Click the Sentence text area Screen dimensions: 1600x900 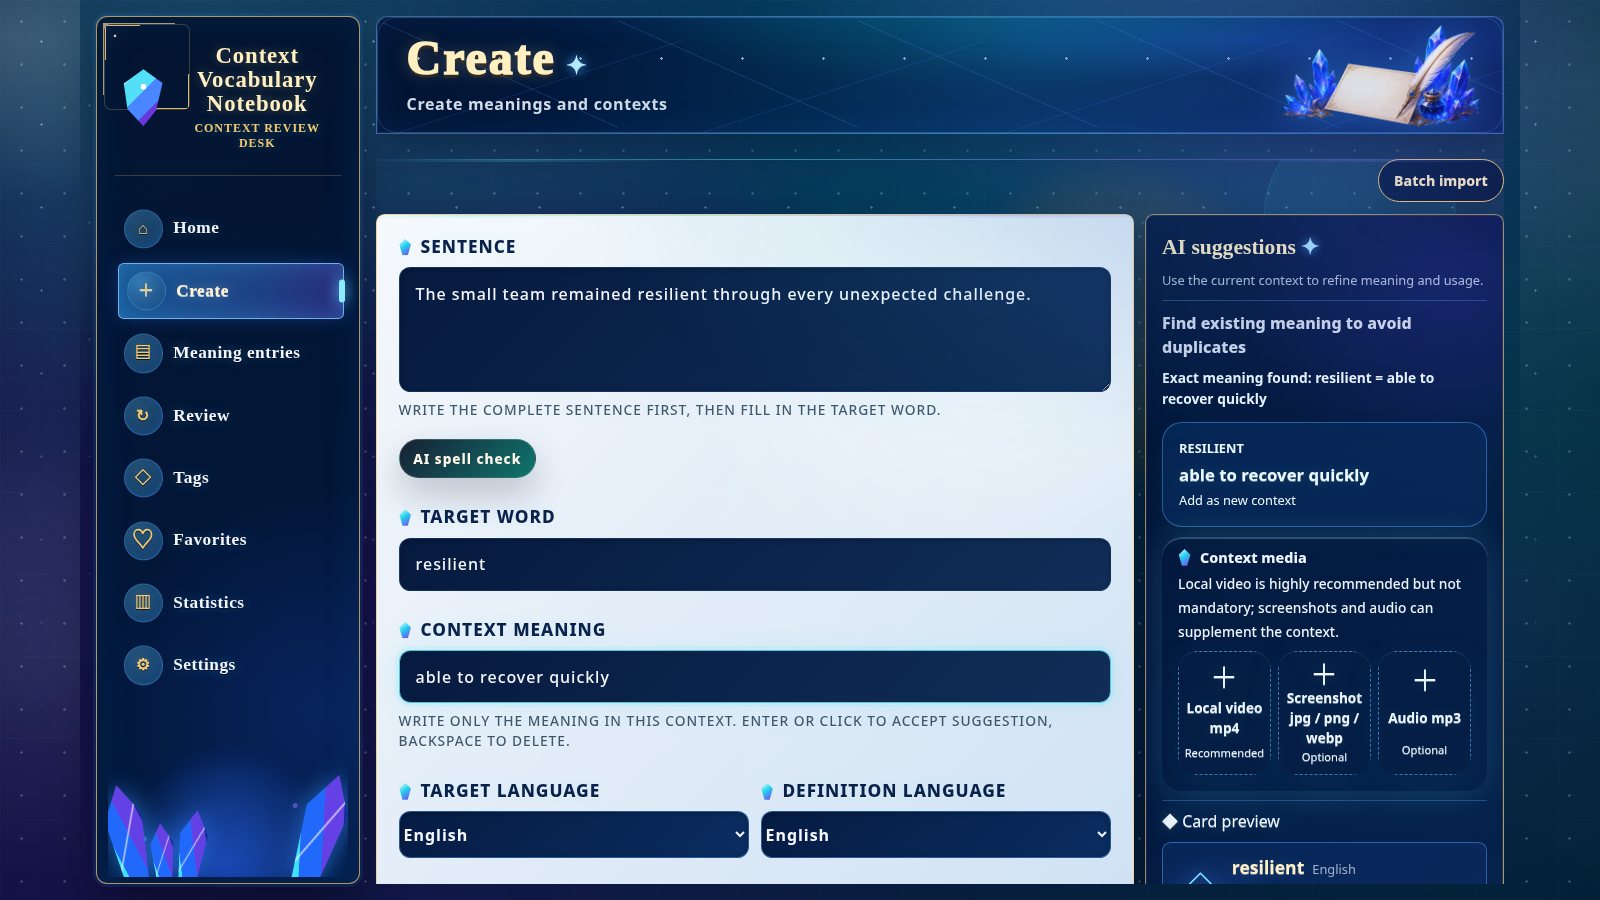(x=755, y=329)
